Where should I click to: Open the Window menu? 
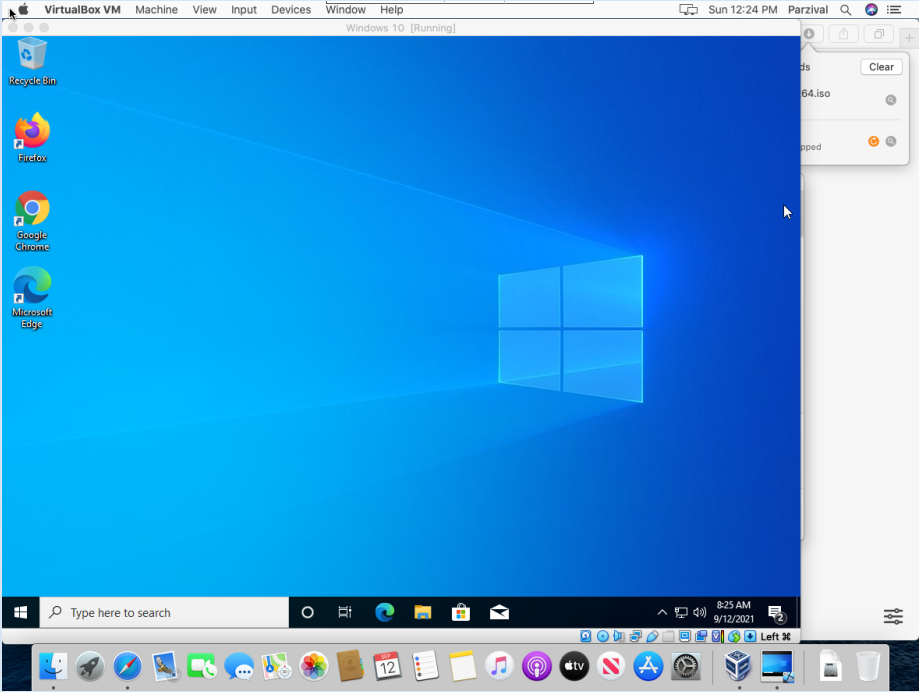(346, 9)
